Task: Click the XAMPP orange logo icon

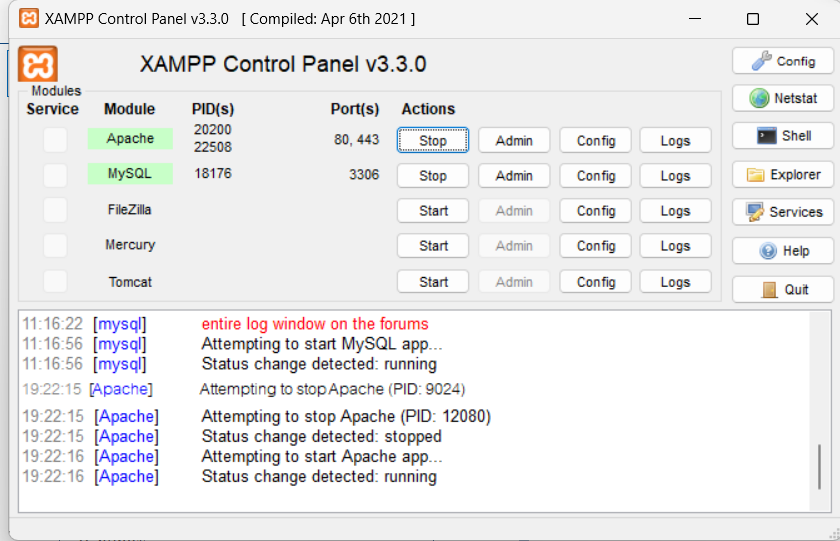Action: click(39, 65)
